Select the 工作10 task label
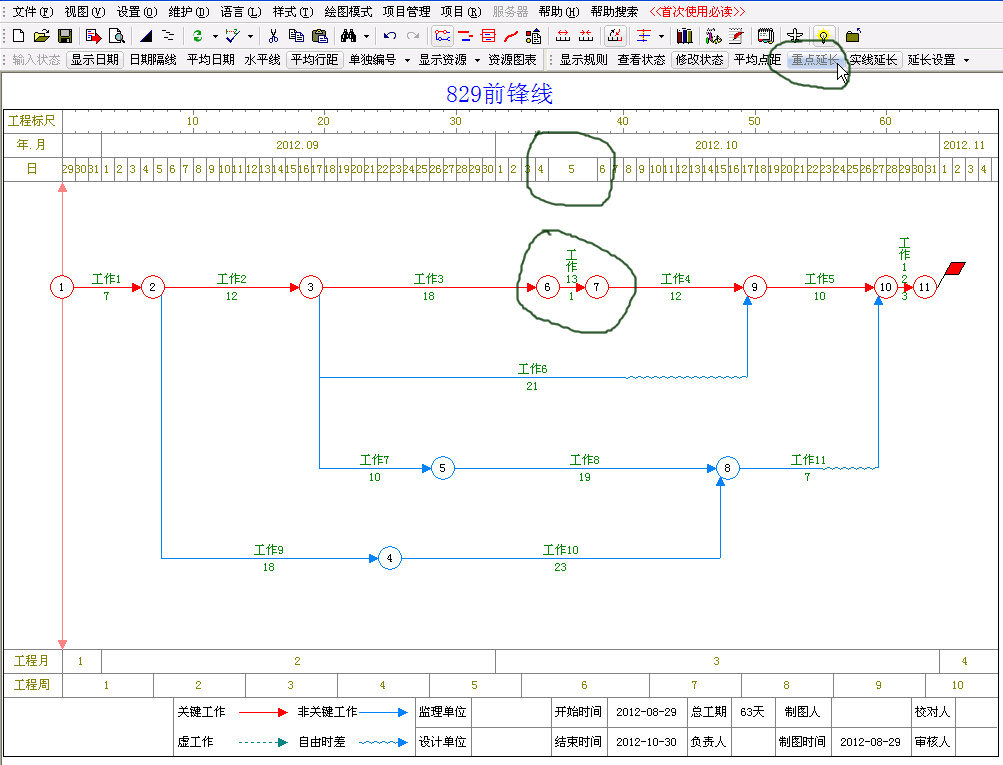This screenshot has width=1003, height=765. tap(560, 549)
